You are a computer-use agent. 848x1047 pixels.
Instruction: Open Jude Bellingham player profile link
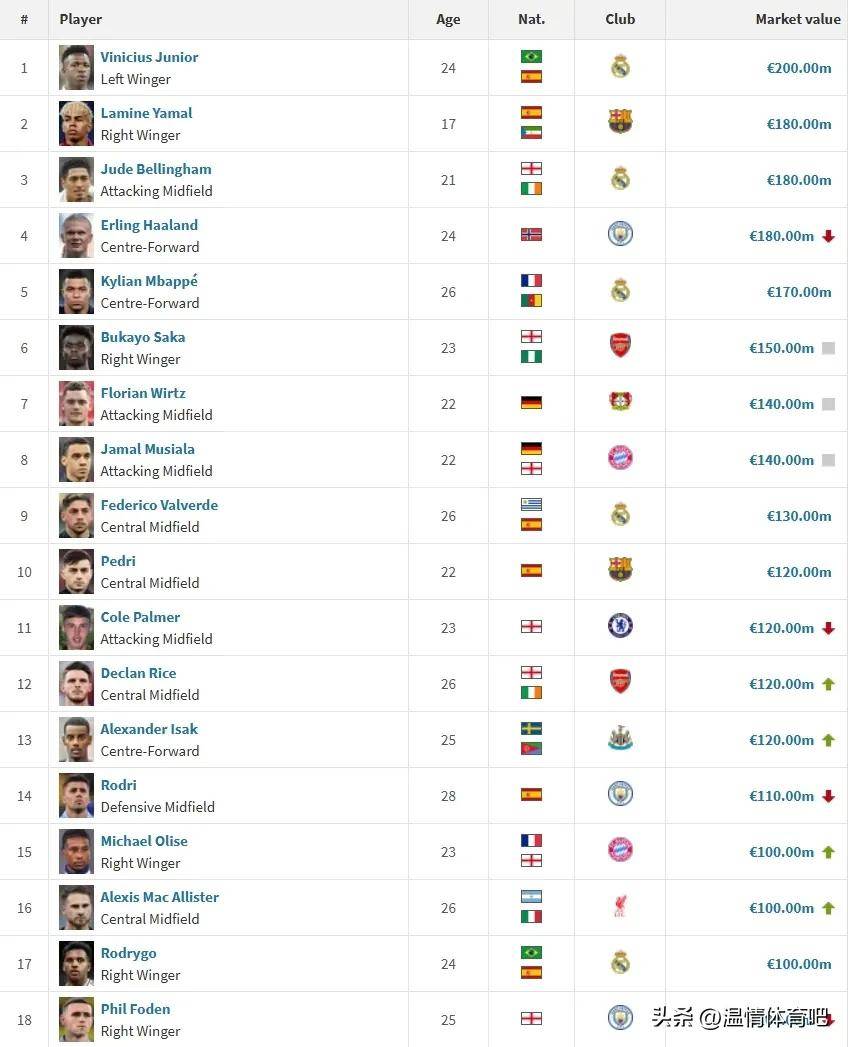(156, 169)
